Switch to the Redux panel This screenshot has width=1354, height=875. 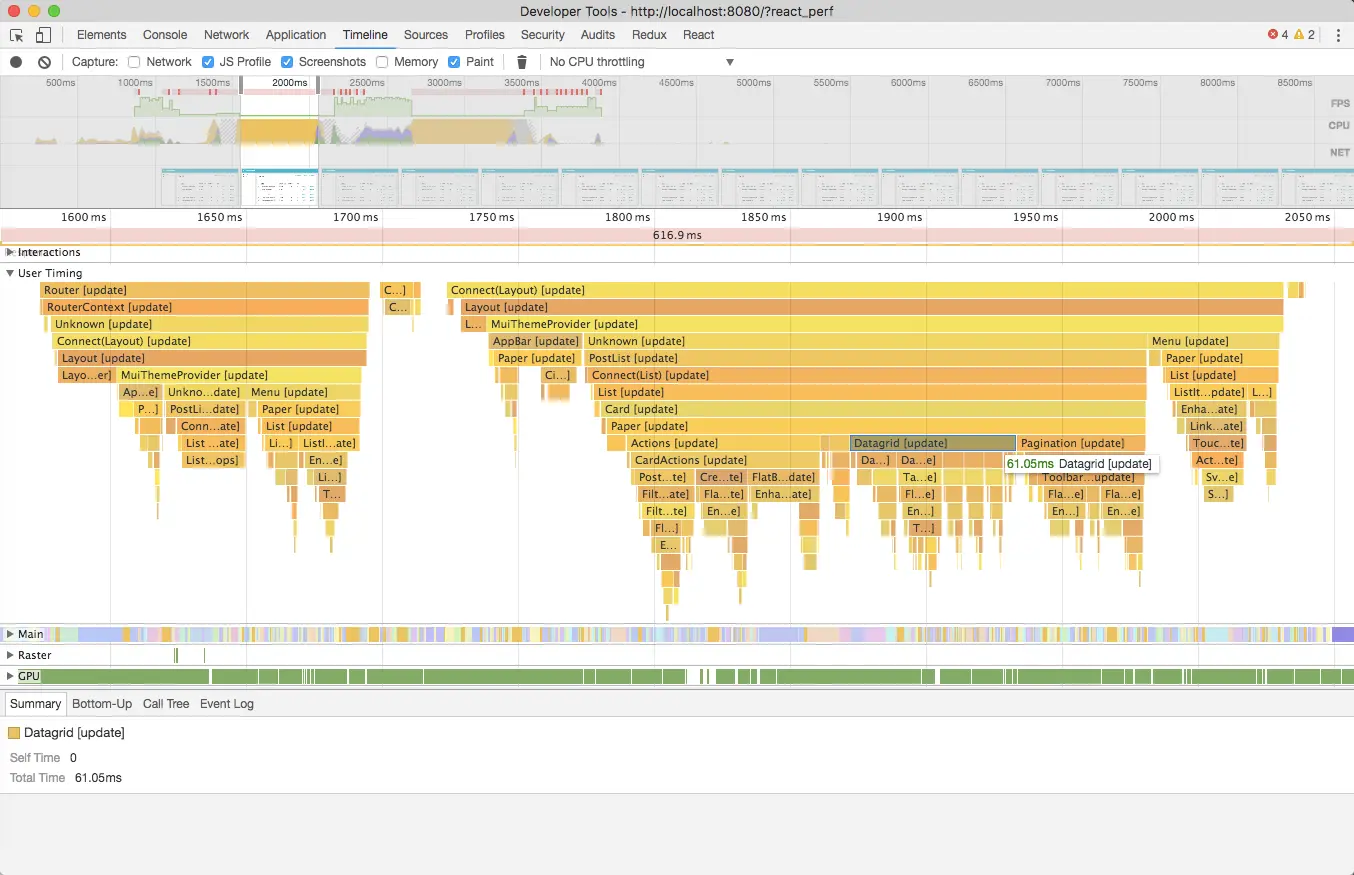(x=649, y=34)
